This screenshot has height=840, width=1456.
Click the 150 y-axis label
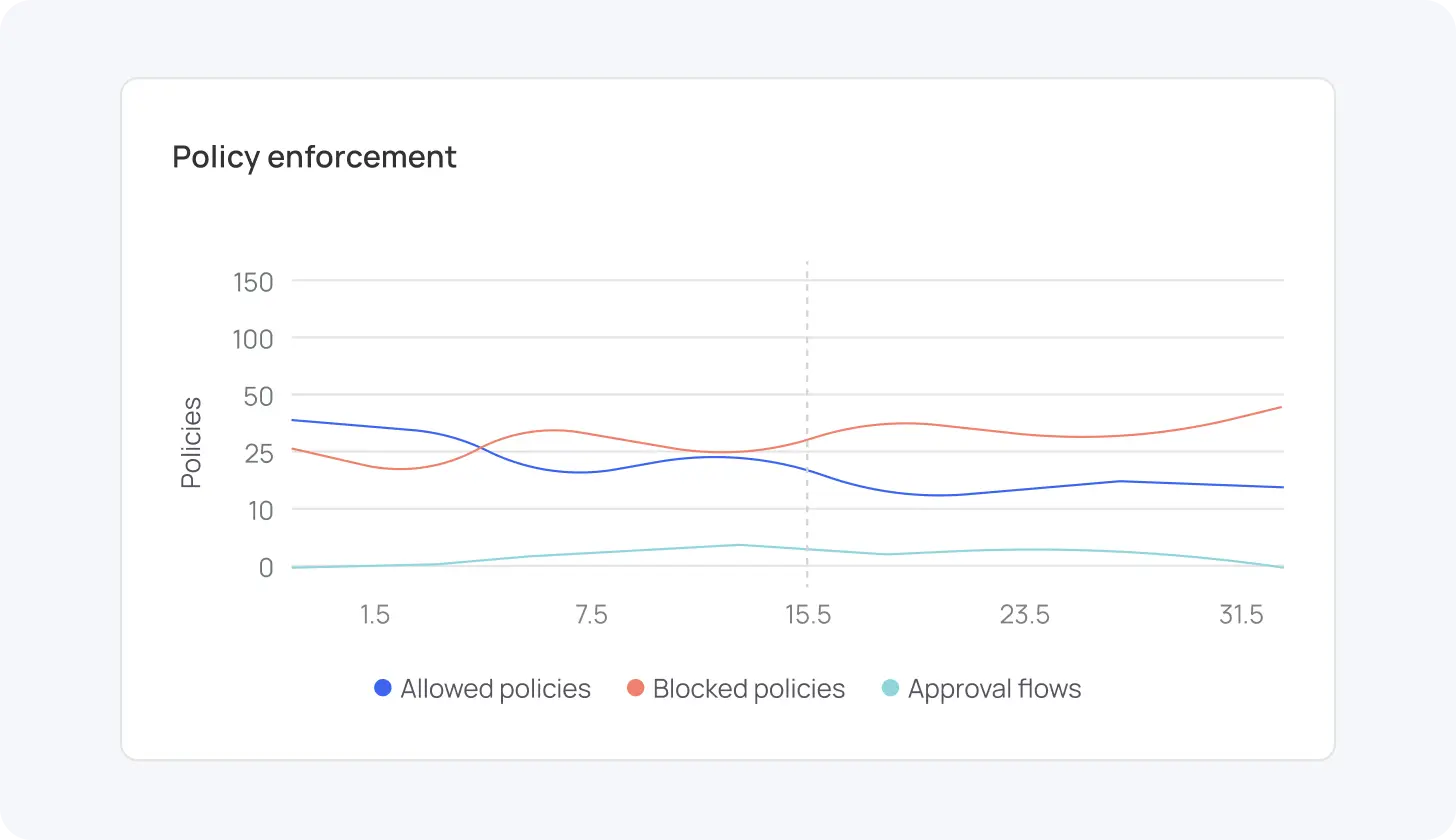pos(252,282)
